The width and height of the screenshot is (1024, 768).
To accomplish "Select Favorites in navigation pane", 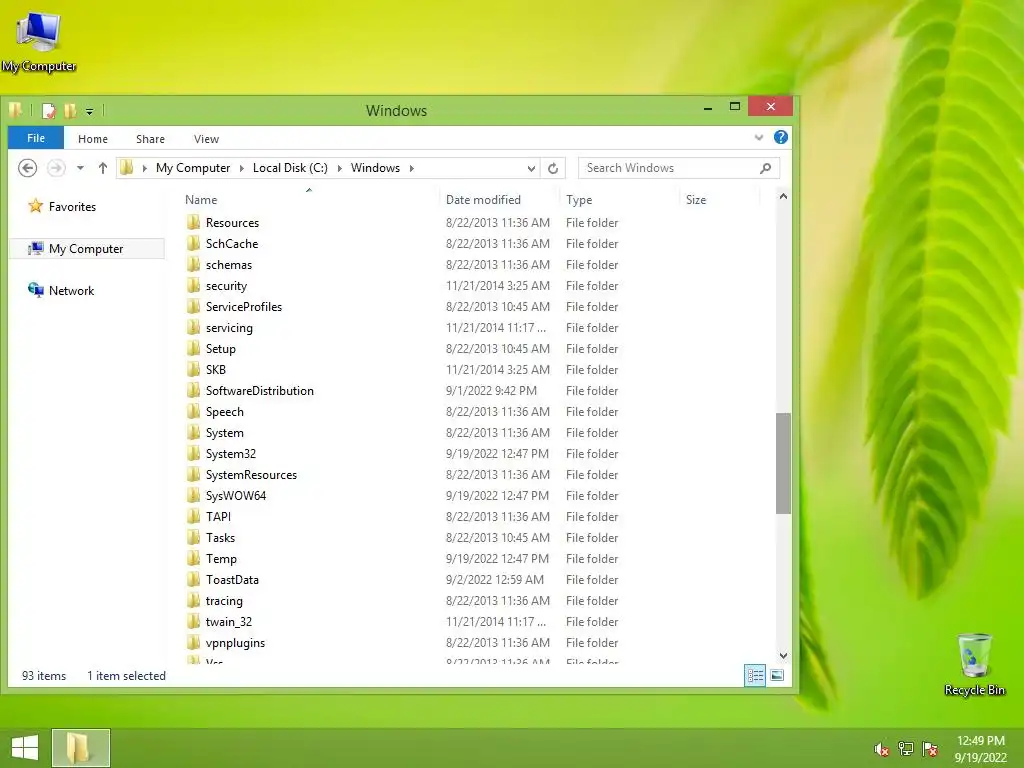I will [72, 207].
